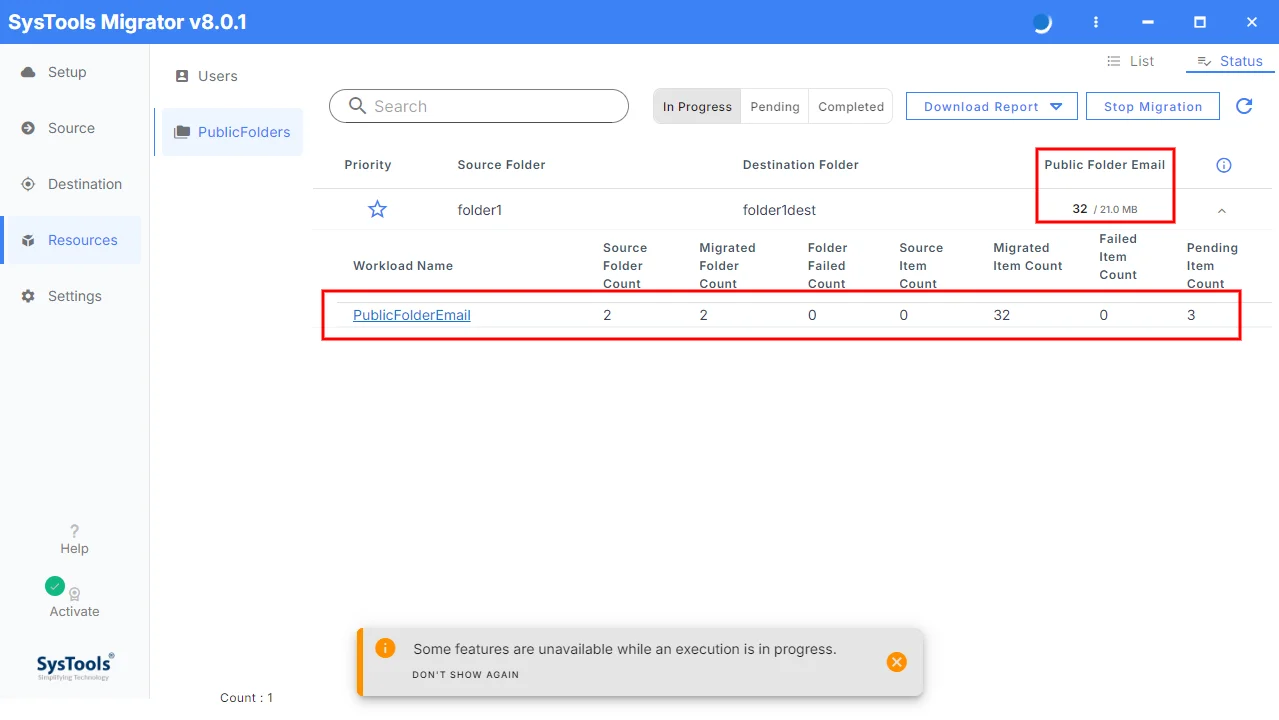Click the priority star for folder1
This screenshot has height=720, width=1279.
click(x=377, y=209)
